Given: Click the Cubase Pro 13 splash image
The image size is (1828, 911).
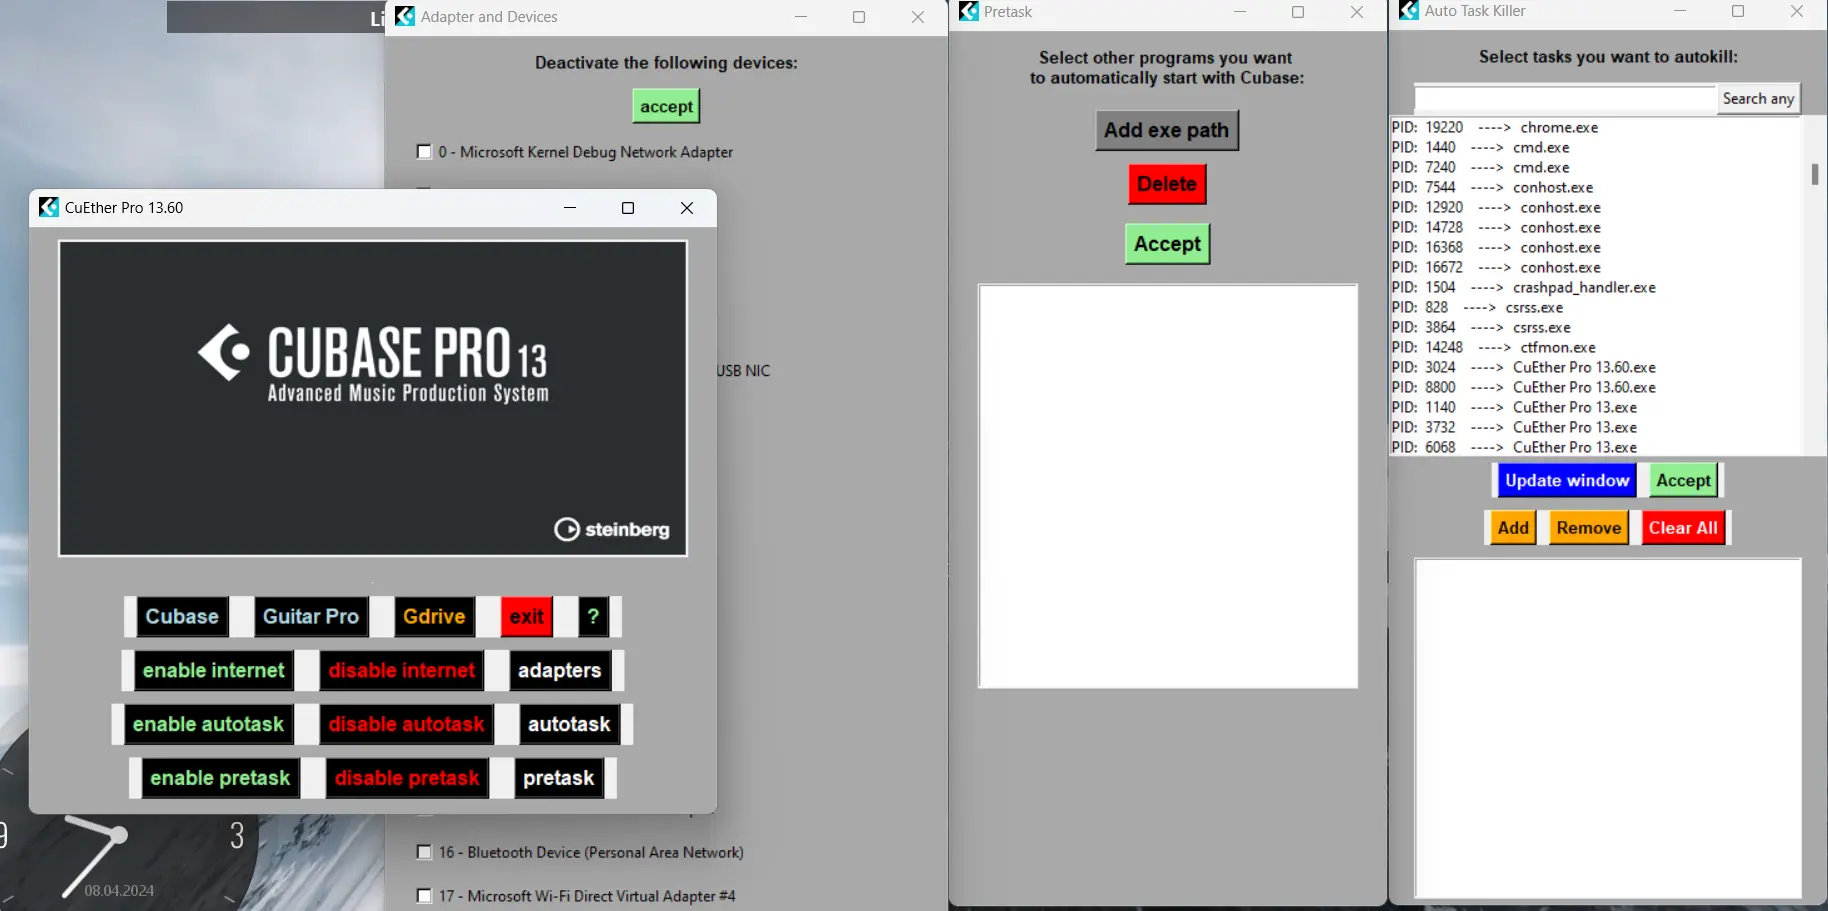Looking at the screenshot, I should pyautogui.click(x=373, y=398).
